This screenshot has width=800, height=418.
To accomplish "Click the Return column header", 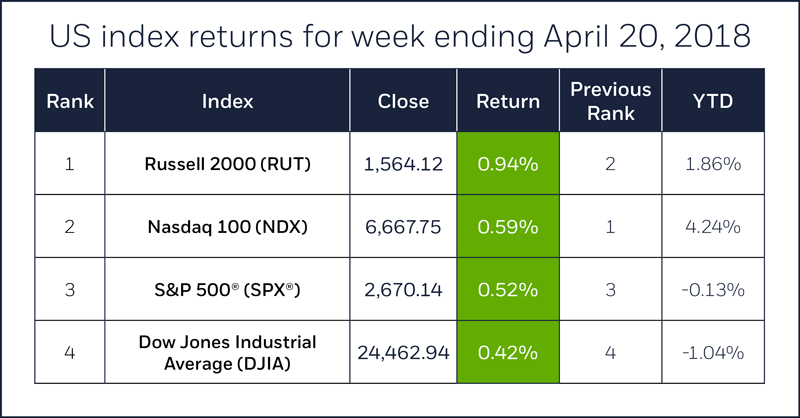I will pyautogui.click(x=508, y=101).
